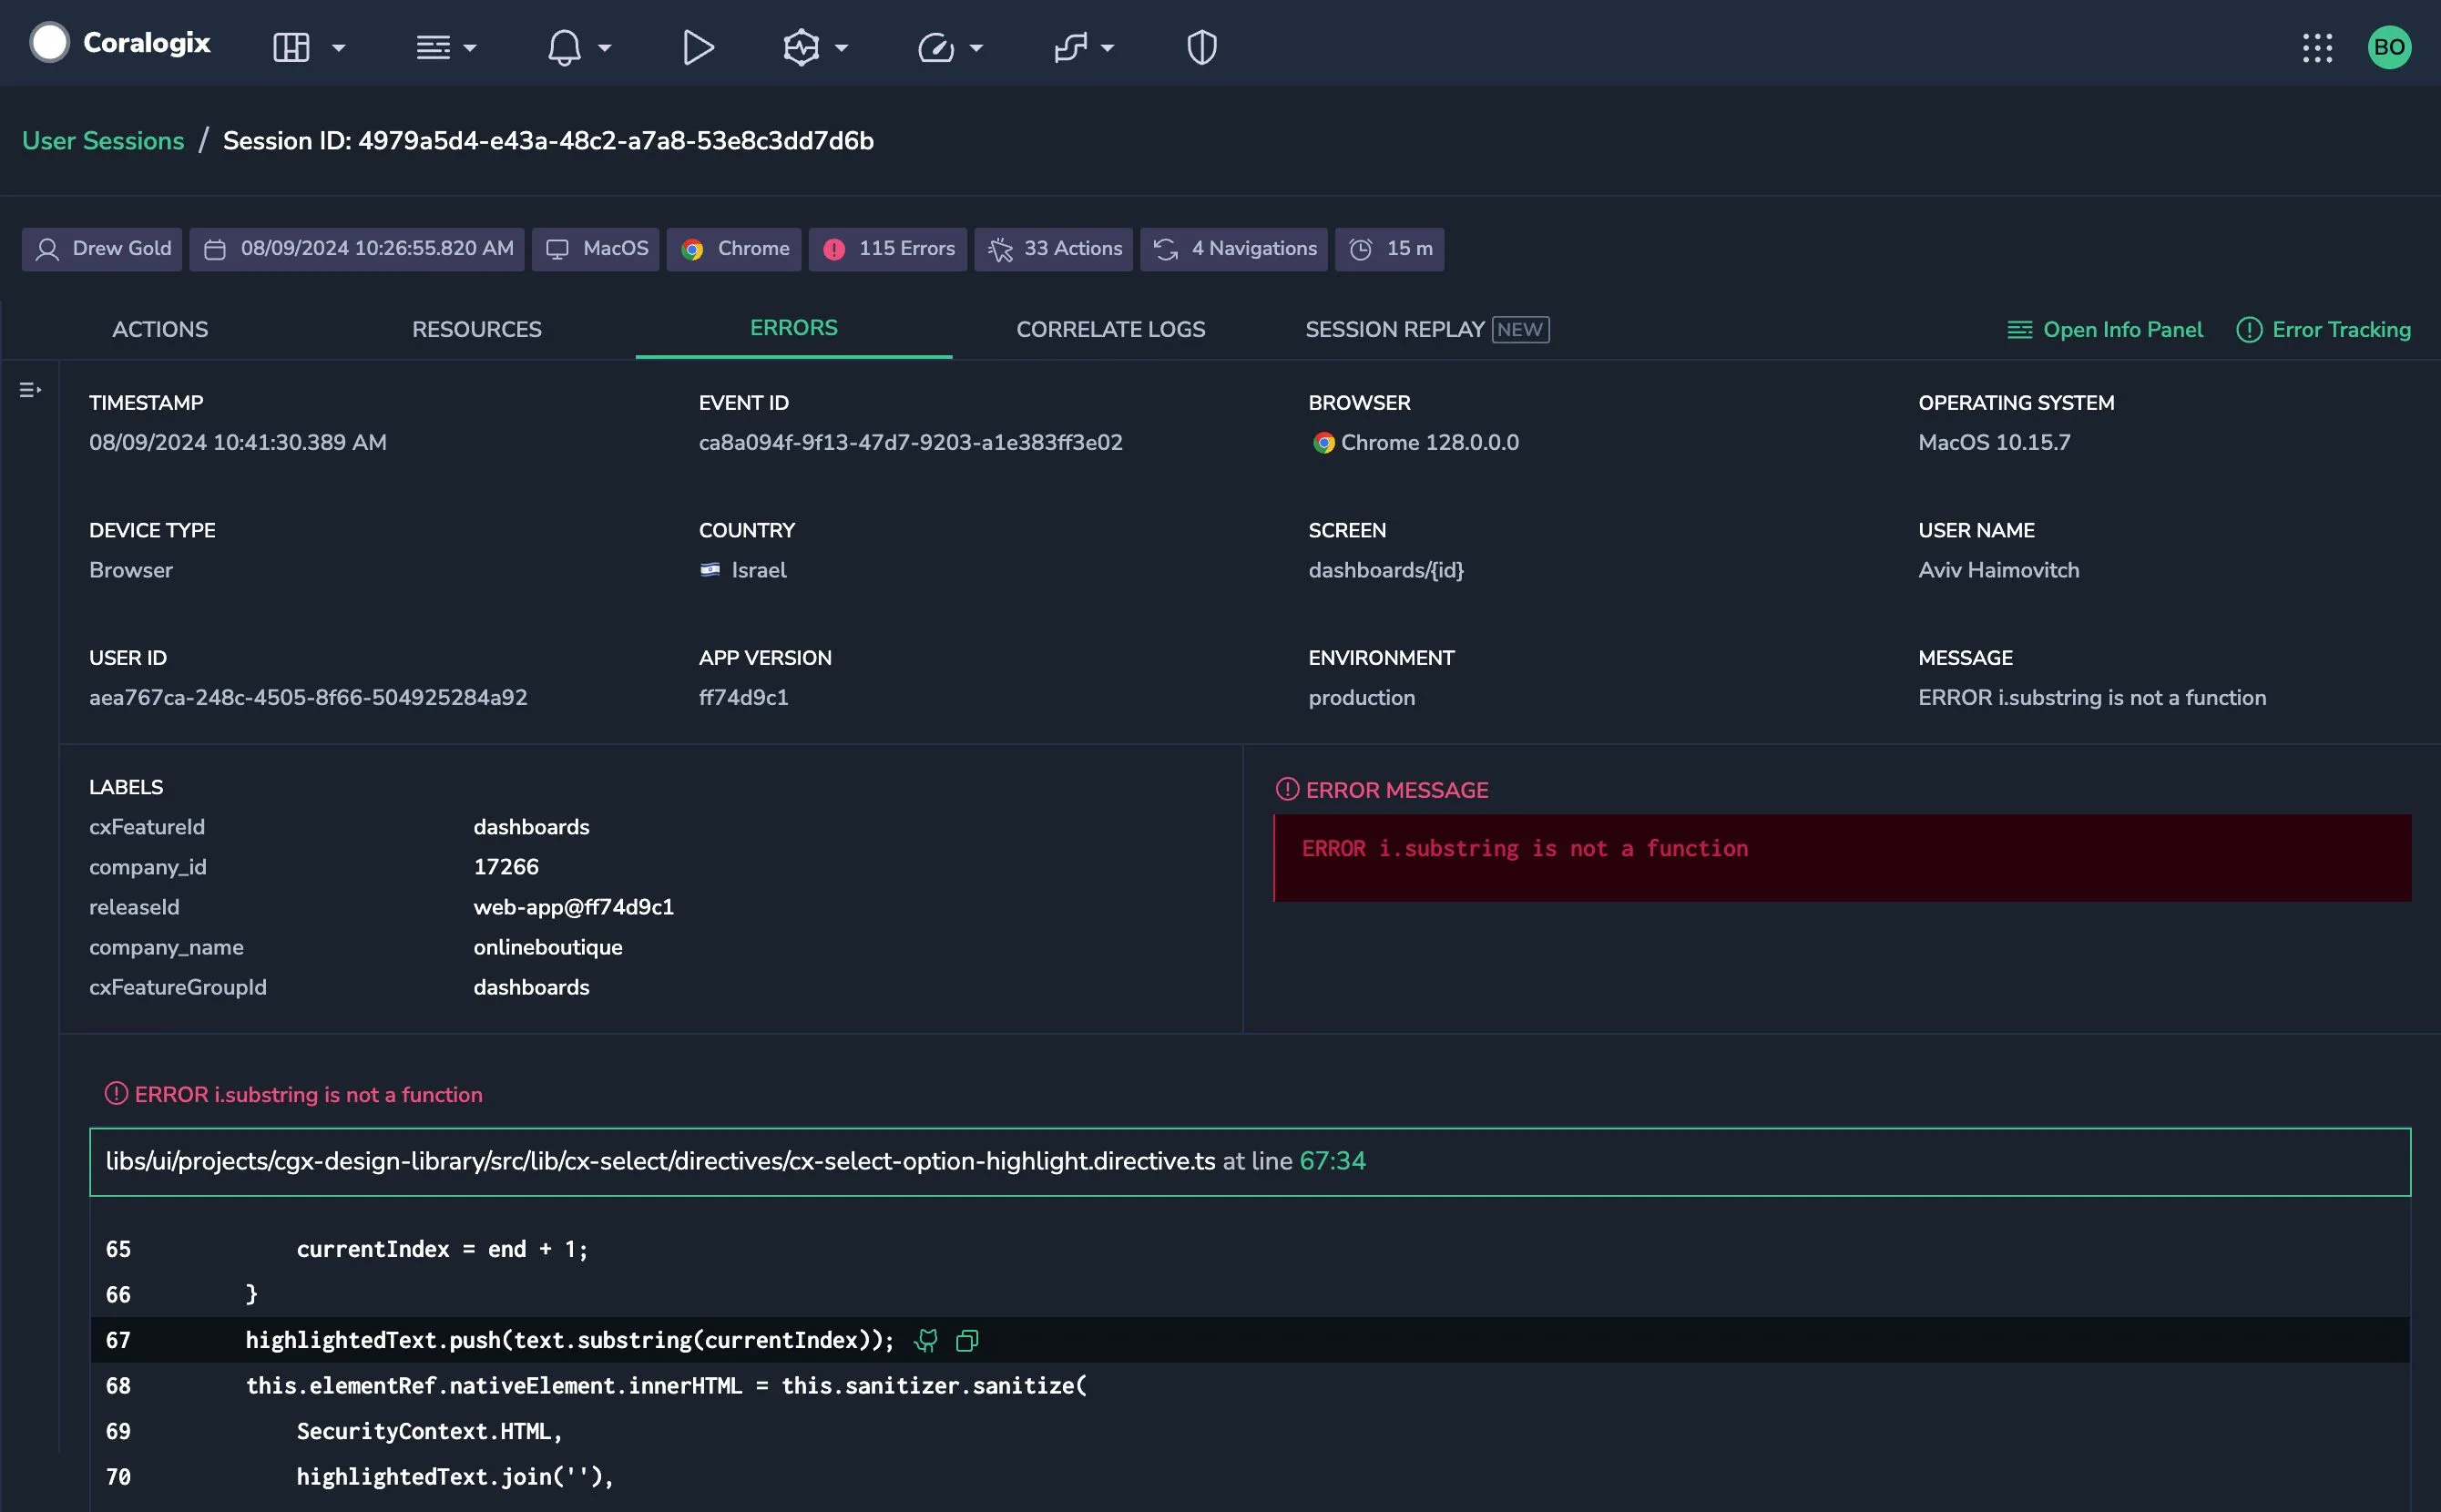Screen dimensions: 2441x1512
Task: Select the ERRORS tab
Action: point(794,328)
